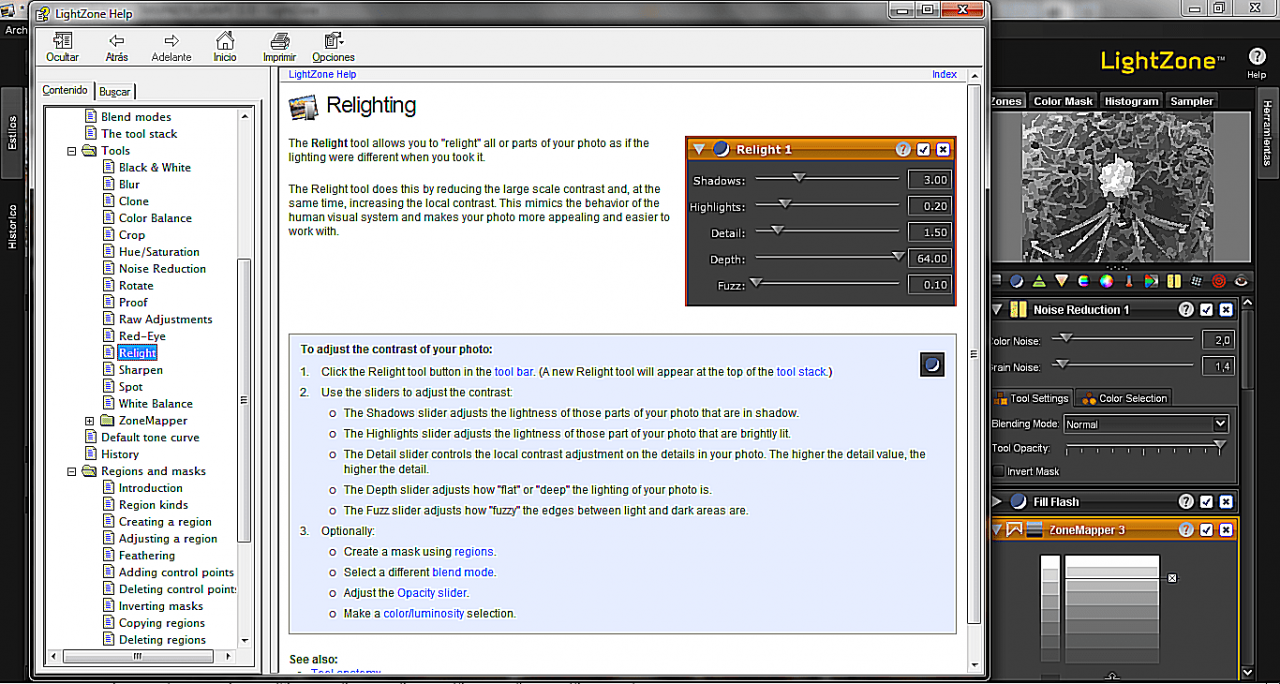The width and height of the screenshot is (1280, 684).
Task: Click the Index link in help header
Action: pyautogui.click(x=944, y=74)
